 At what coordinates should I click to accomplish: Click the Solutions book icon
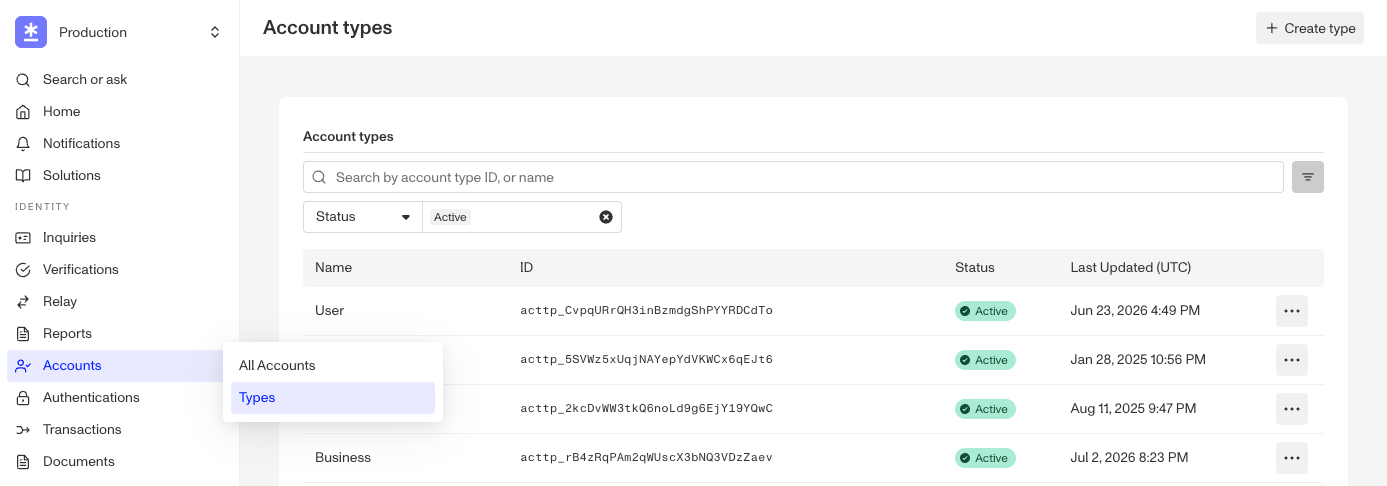click(23, 176)
